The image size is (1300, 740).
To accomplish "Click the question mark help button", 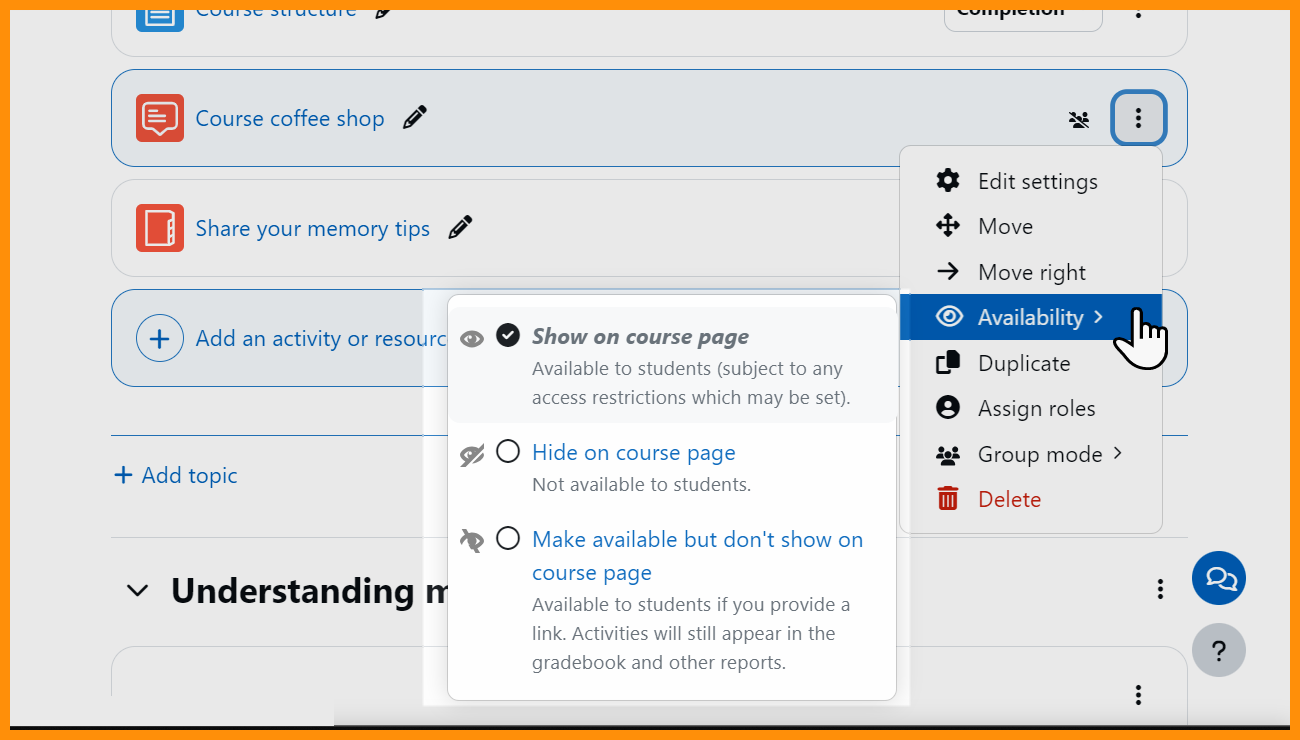I will tap(1219, 651).
